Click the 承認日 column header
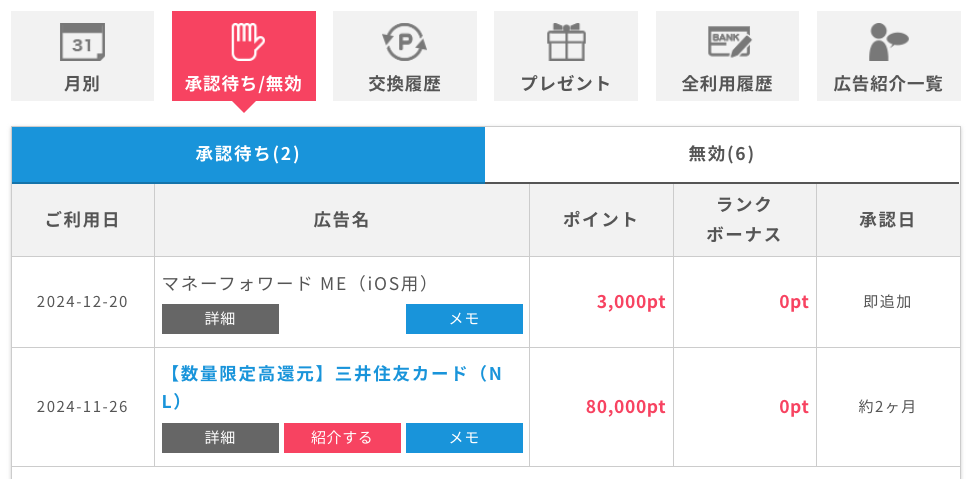Image resolution: width=971 pixels, height=479 pixels. tap(887, 220)
